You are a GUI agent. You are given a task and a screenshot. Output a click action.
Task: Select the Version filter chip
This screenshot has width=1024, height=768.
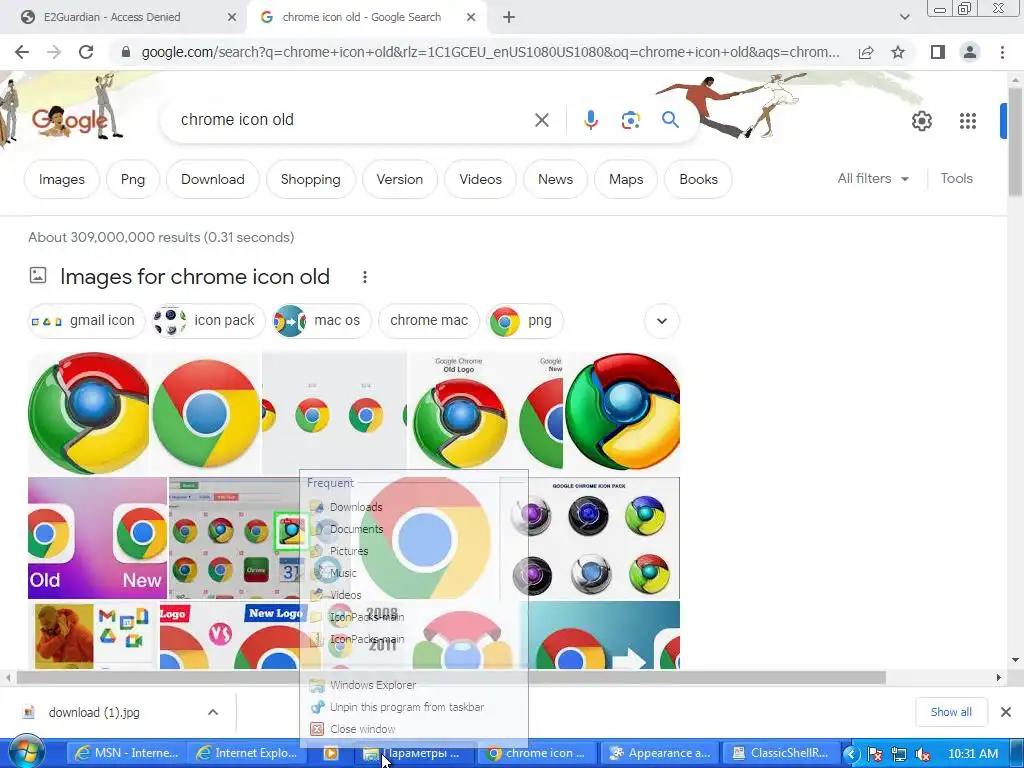pyautogui.click(x=400, y=179)
